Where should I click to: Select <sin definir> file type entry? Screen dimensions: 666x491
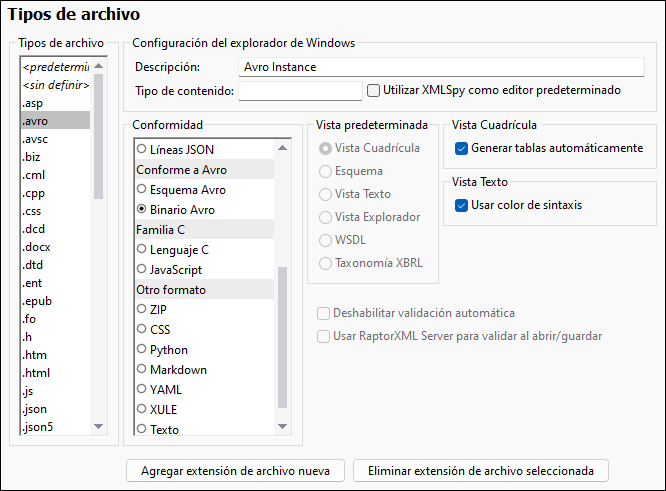[x=56, y=85]
